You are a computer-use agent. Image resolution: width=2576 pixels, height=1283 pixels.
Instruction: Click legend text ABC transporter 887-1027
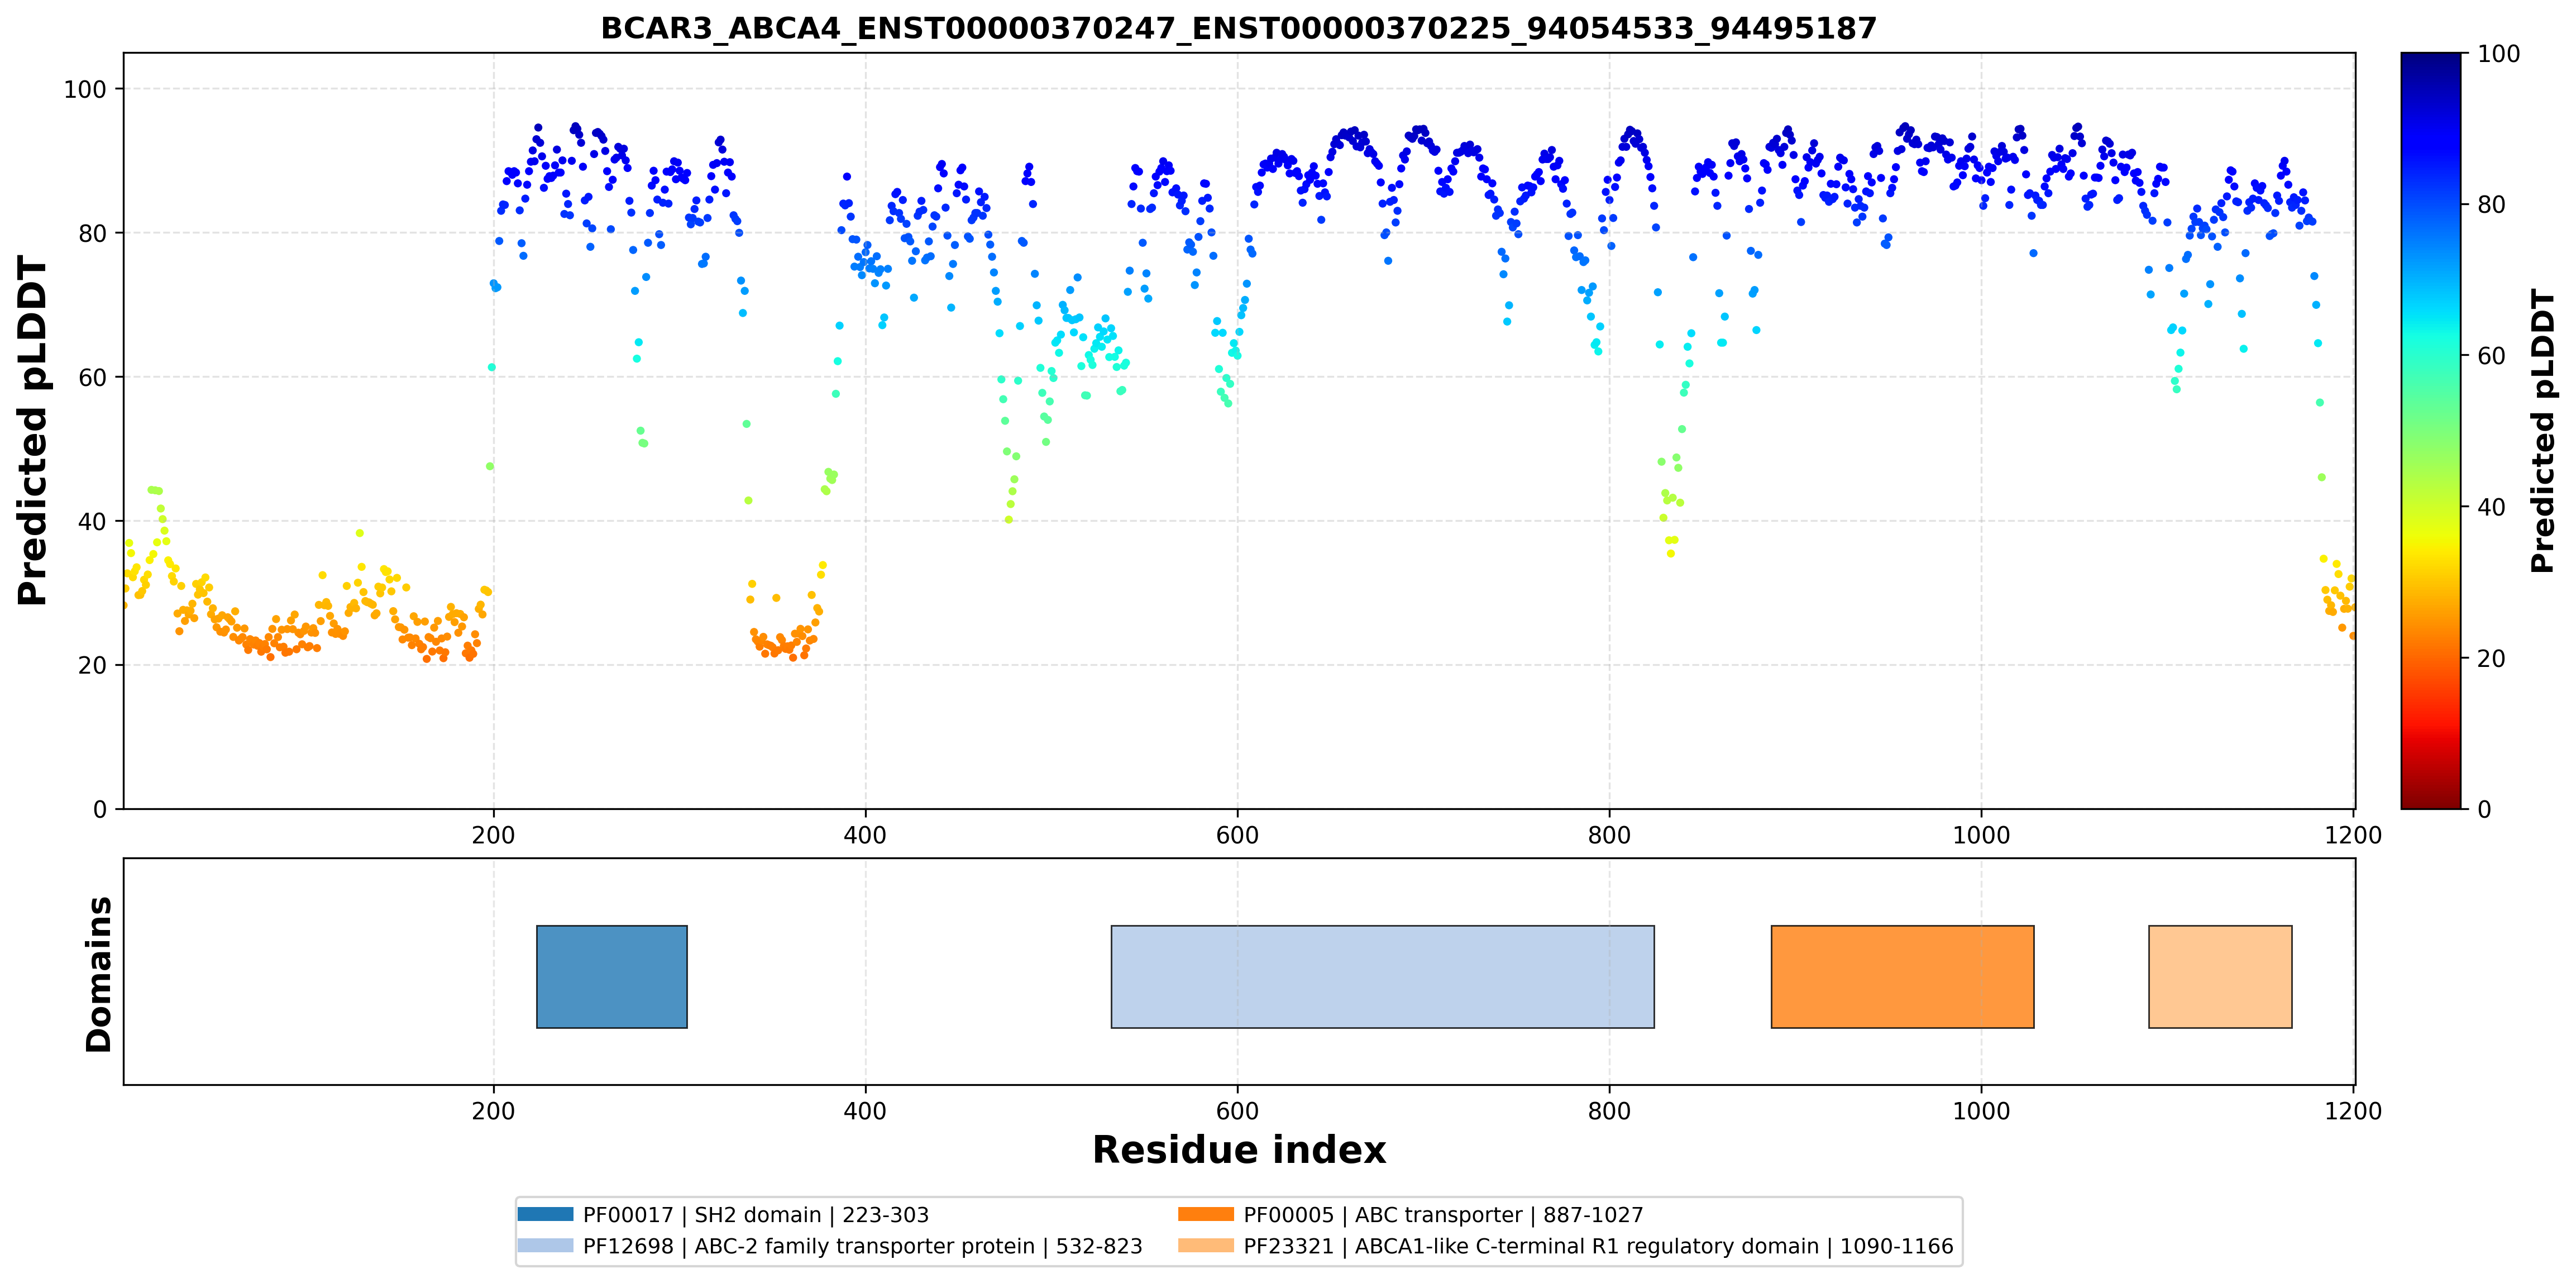[1443, 1215]
